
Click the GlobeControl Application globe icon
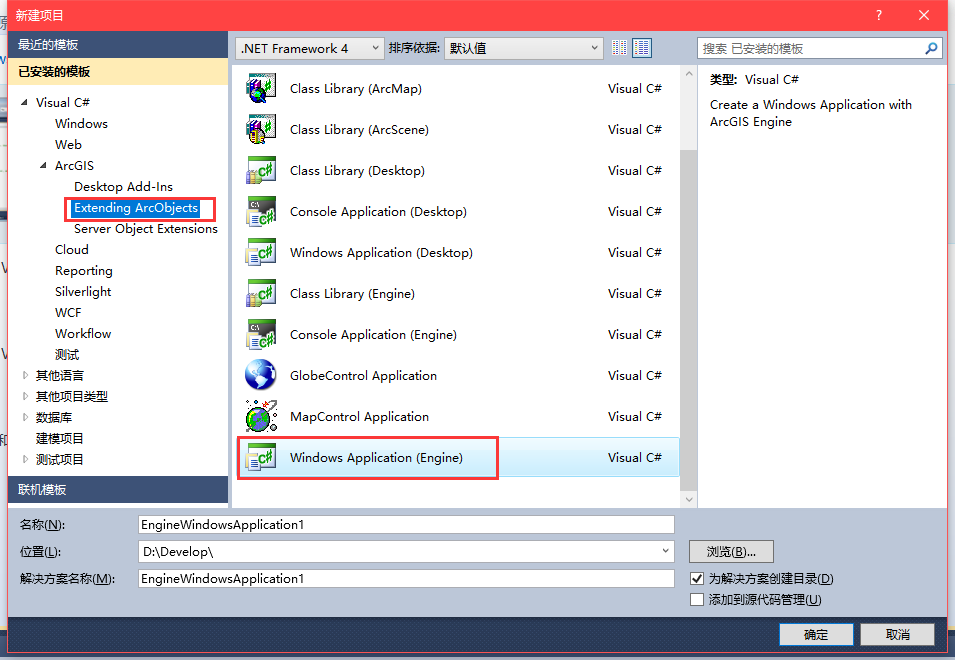click(x=260, y=375)
